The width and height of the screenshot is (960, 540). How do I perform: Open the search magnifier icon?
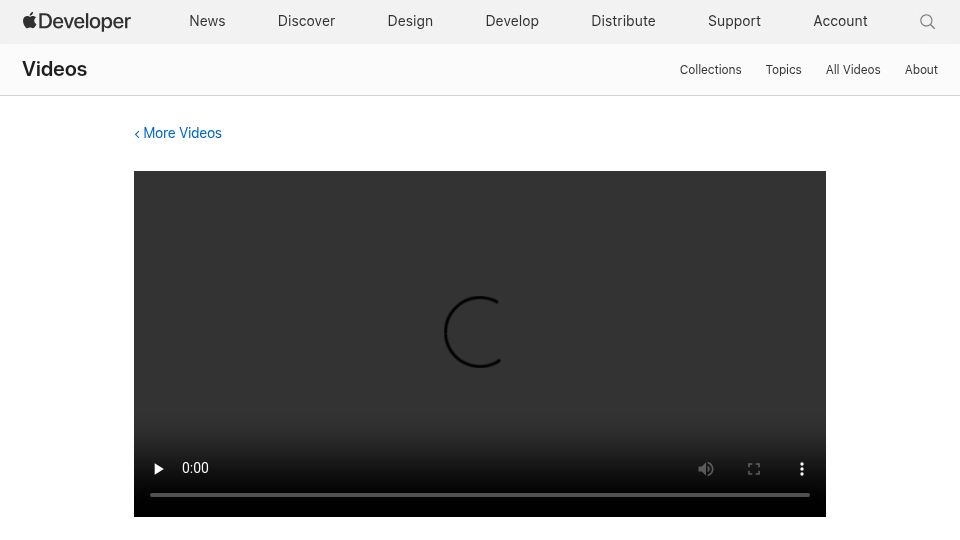point(927,21)
